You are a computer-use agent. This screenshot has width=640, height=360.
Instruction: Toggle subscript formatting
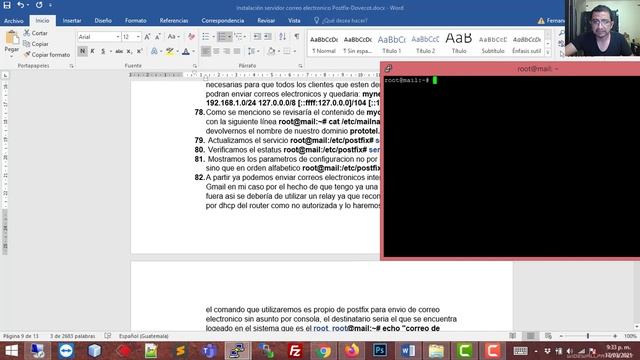pyautogui.click(x=129, y=51)
